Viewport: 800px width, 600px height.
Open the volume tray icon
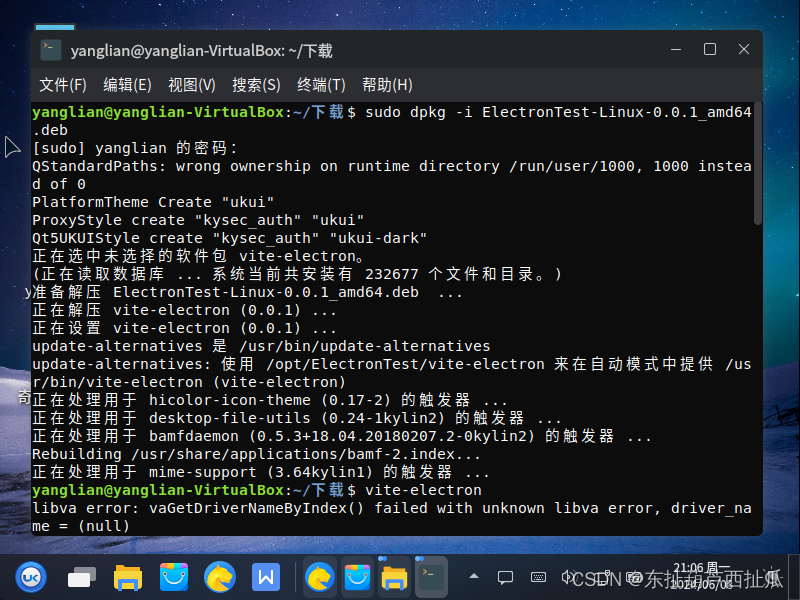(567, 577)
